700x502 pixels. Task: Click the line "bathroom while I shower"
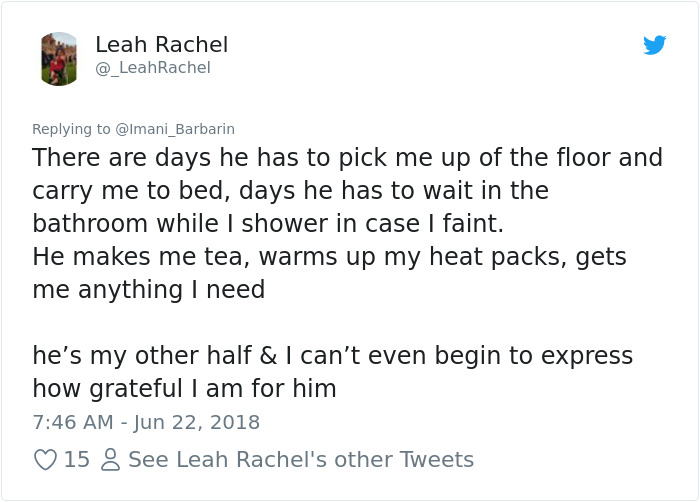(x=255, y=222)
